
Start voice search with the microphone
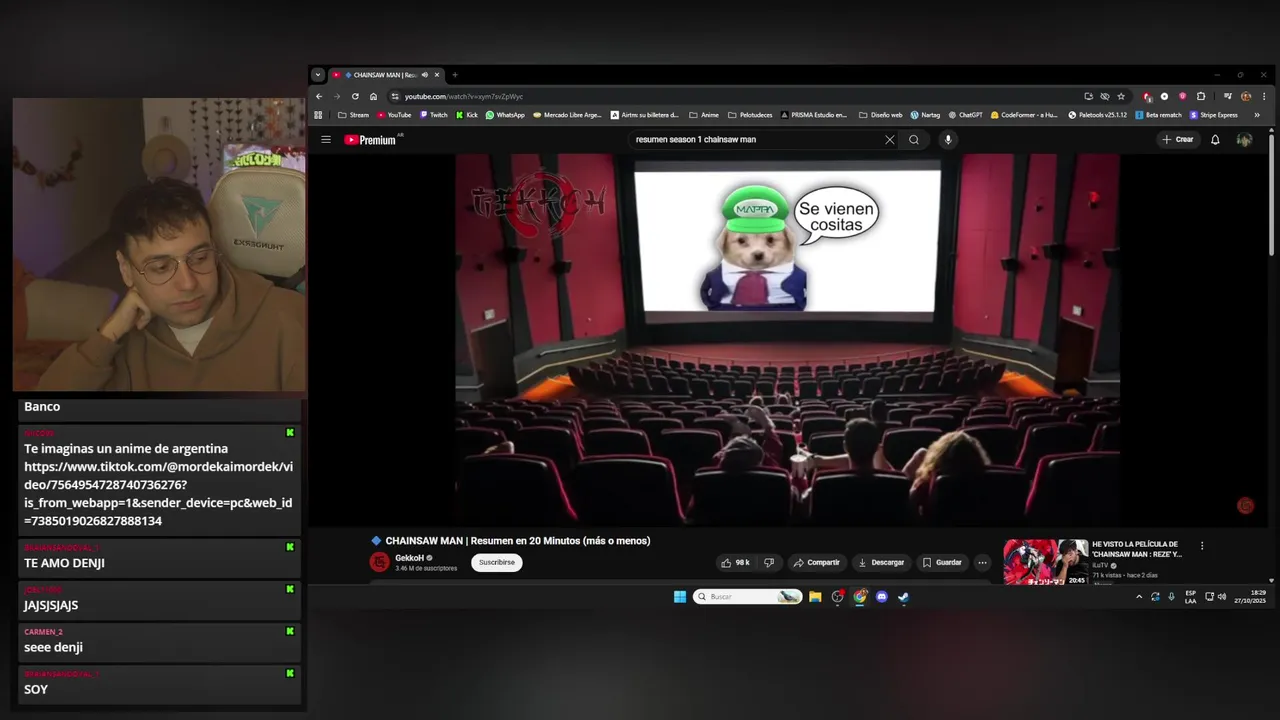(x=948, y=140)
